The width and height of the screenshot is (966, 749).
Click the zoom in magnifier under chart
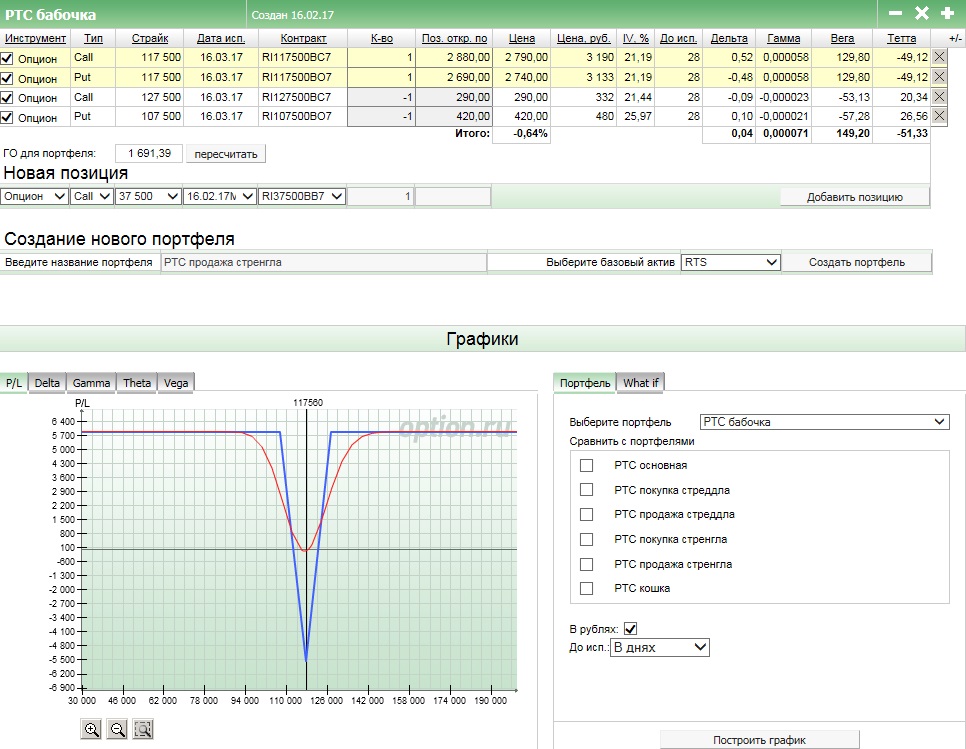point(92,729)
